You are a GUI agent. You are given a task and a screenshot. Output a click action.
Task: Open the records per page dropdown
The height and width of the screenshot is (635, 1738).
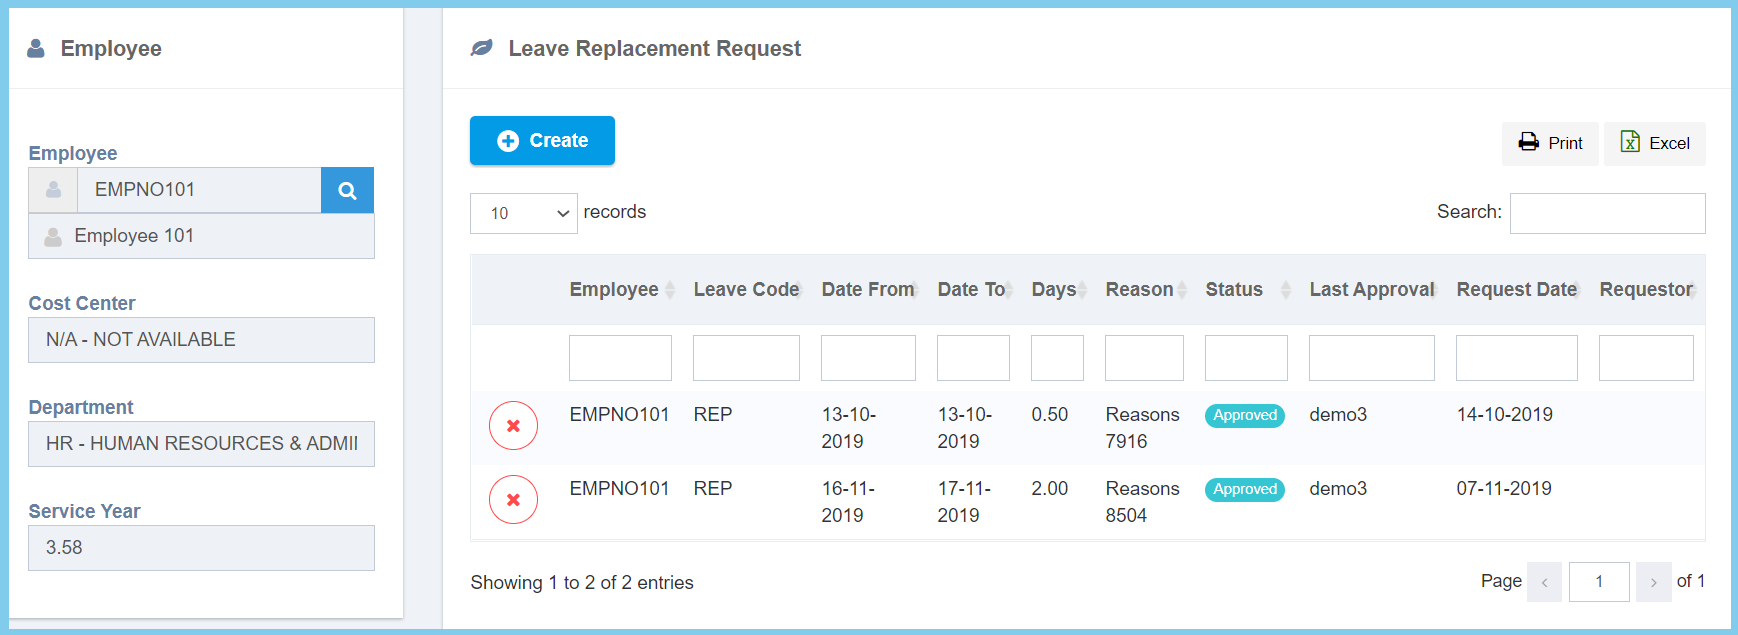[523, 213]
